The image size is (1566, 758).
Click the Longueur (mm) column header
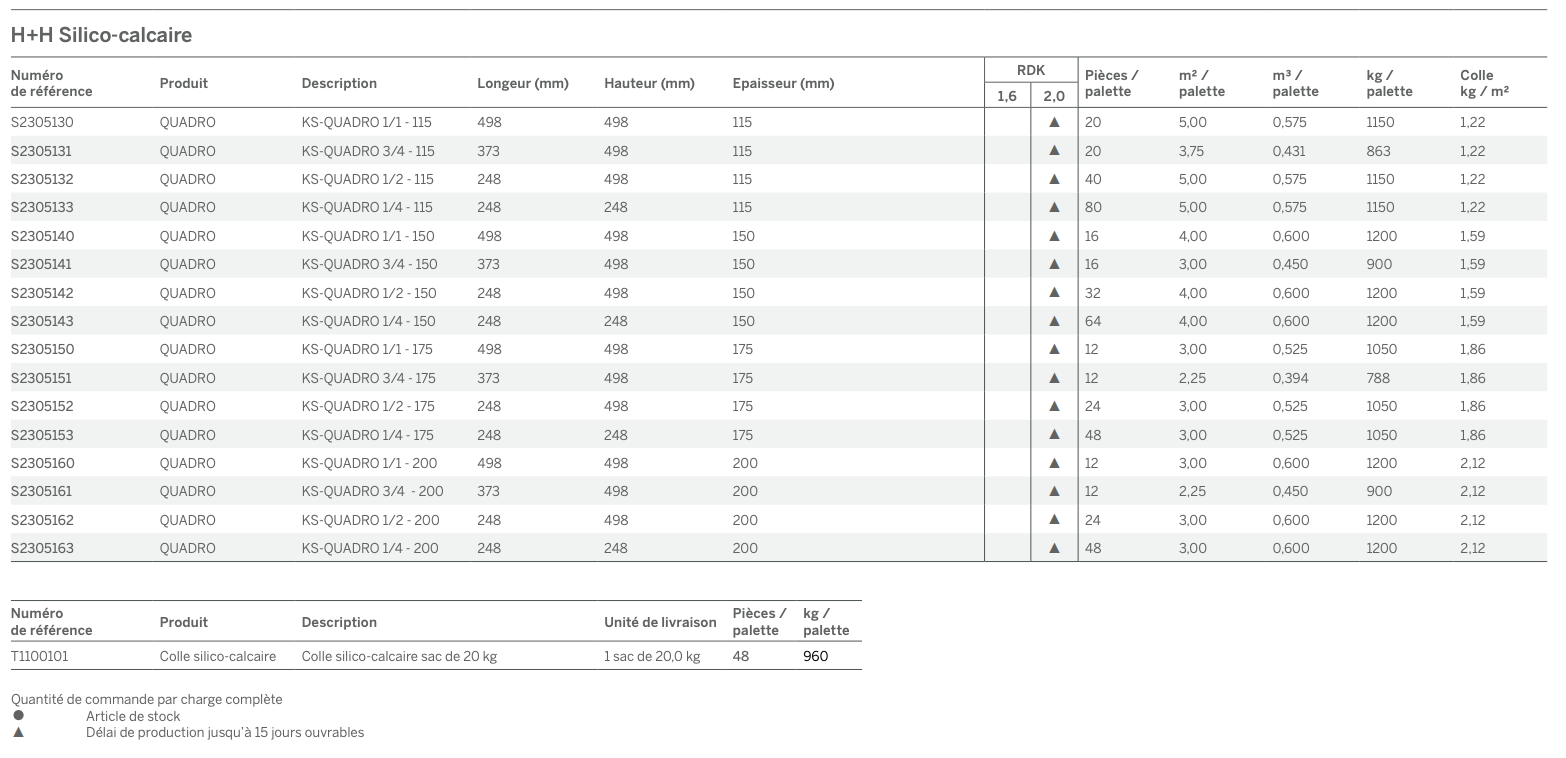coord(522,83)
